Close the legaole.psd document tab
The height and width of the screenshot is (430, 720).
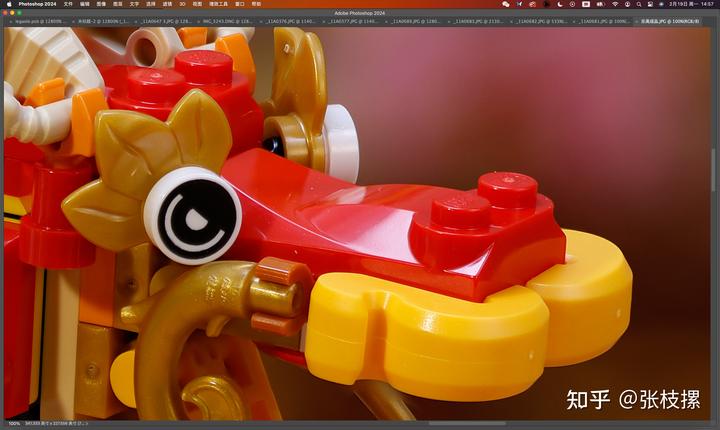tap(11, 22)
